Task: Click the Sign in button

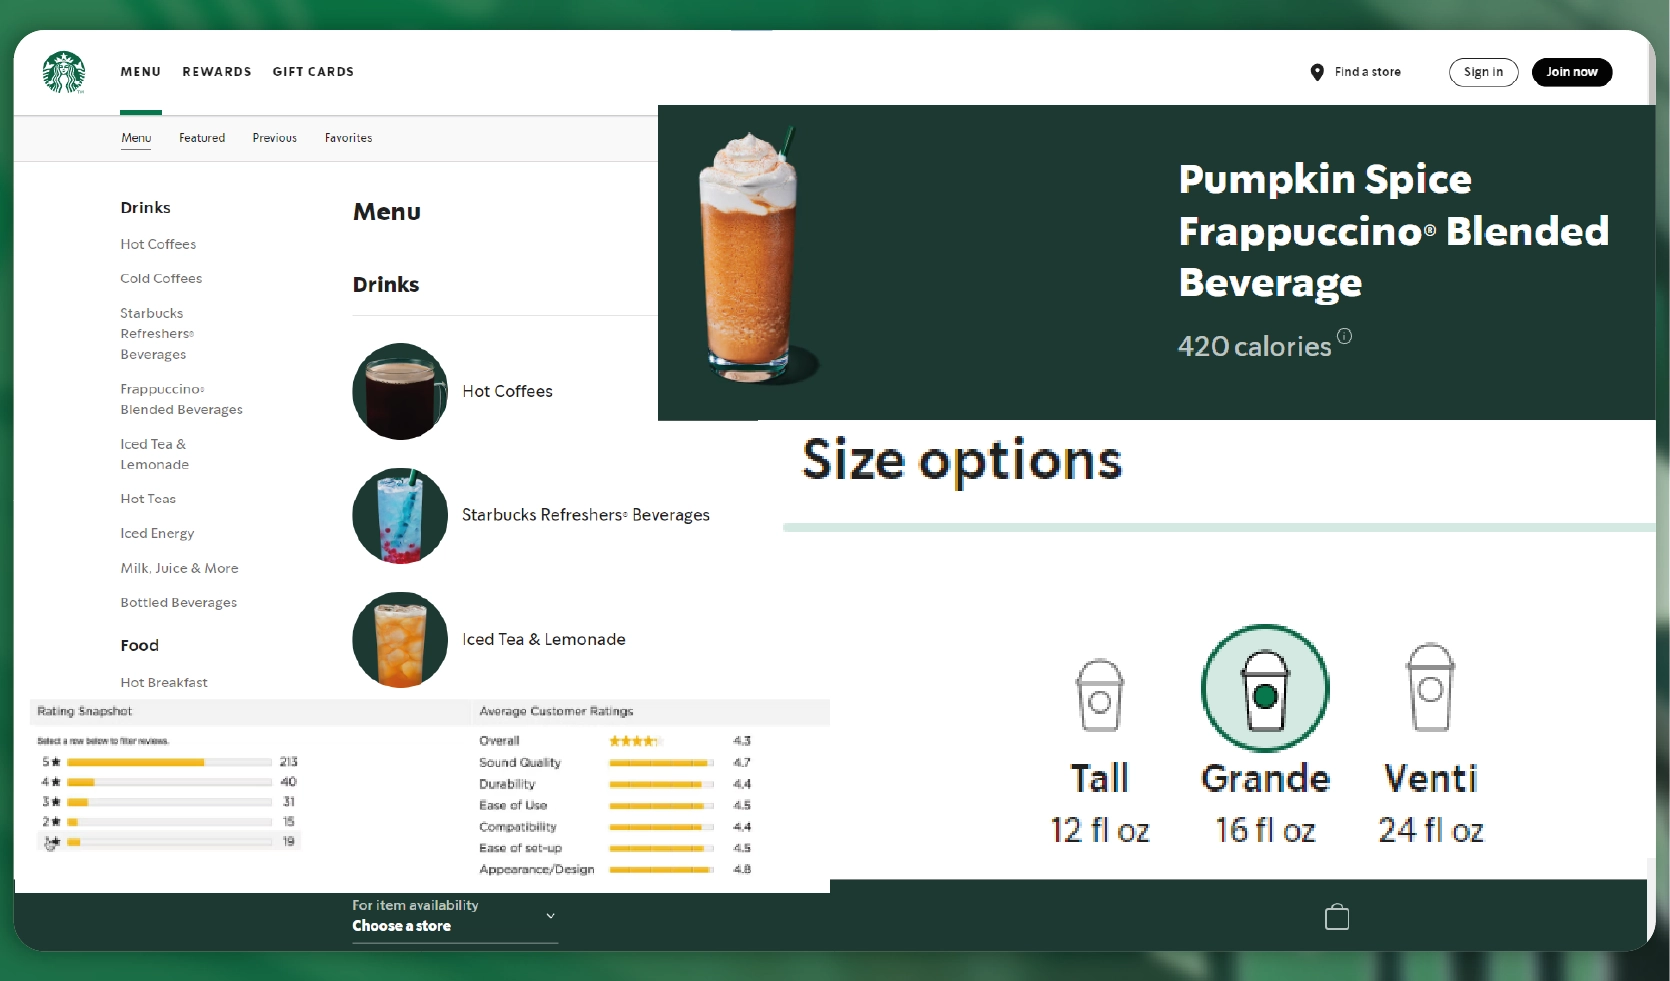Action: click(1484, 72)
